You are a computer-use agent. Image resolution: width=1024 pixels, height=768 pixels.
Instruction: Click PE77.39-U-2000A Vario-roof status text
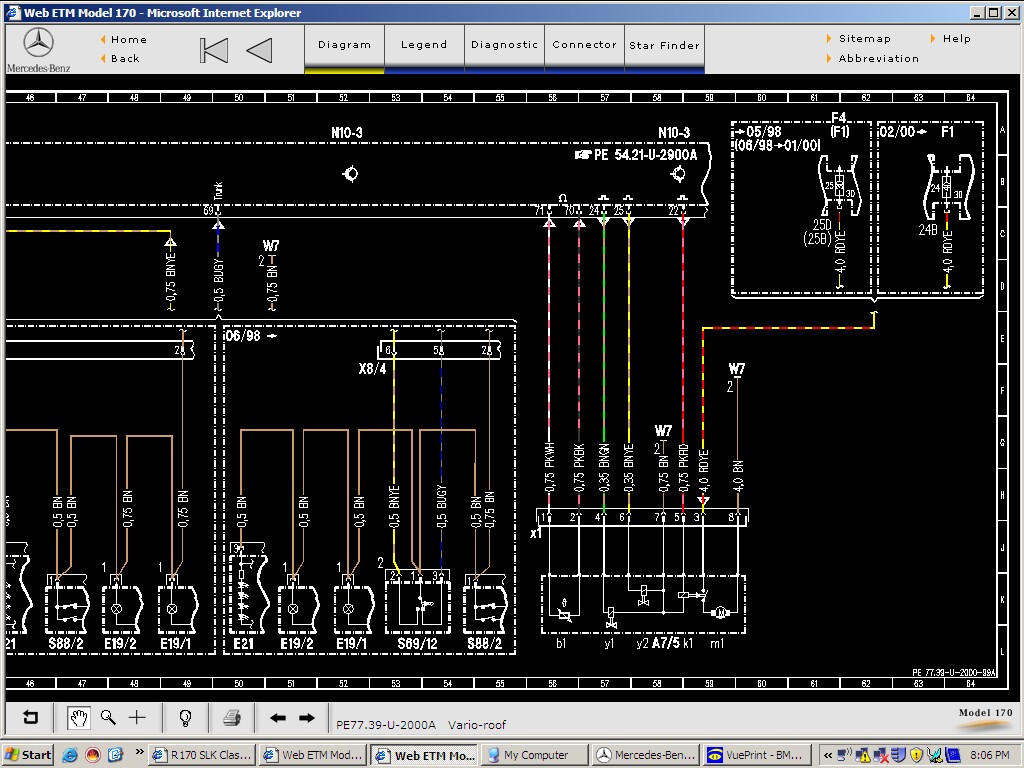[x=421, y=725]
